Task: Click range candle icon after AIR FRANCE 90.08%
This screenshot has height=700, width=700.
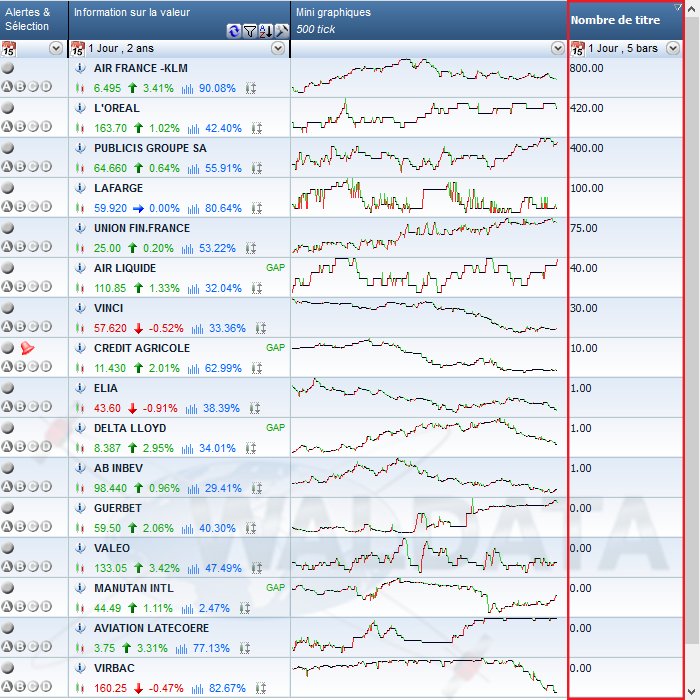Action: pyautogui.click(x=251, y=88)
